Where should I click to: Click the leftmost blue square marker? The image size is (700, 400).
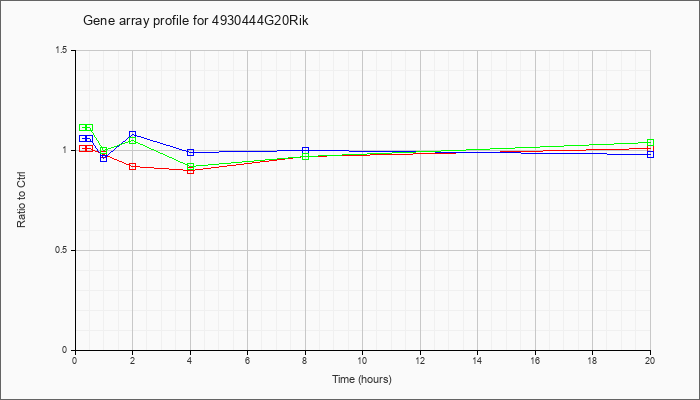click(83, 138)
